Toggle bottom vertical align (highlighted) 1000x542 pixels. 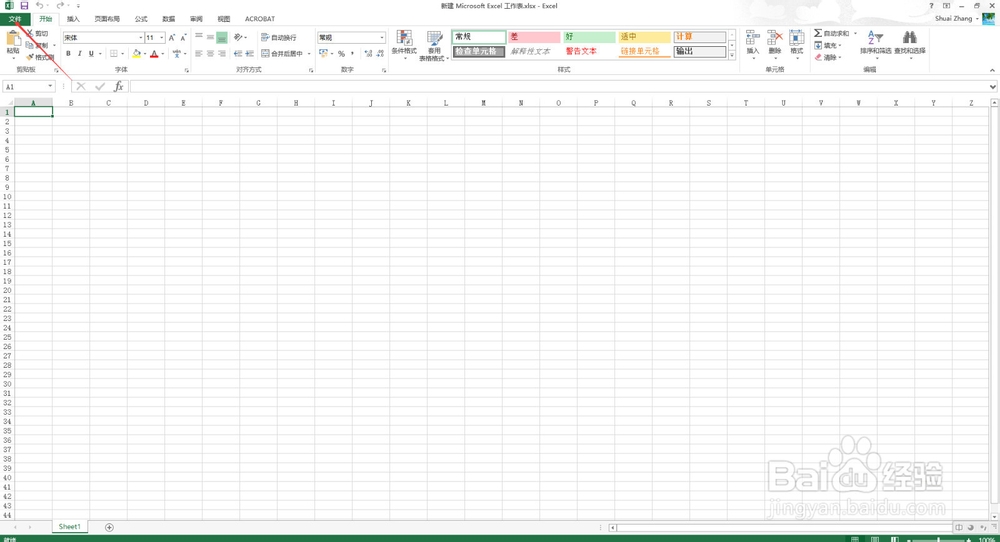pos(222,38)
